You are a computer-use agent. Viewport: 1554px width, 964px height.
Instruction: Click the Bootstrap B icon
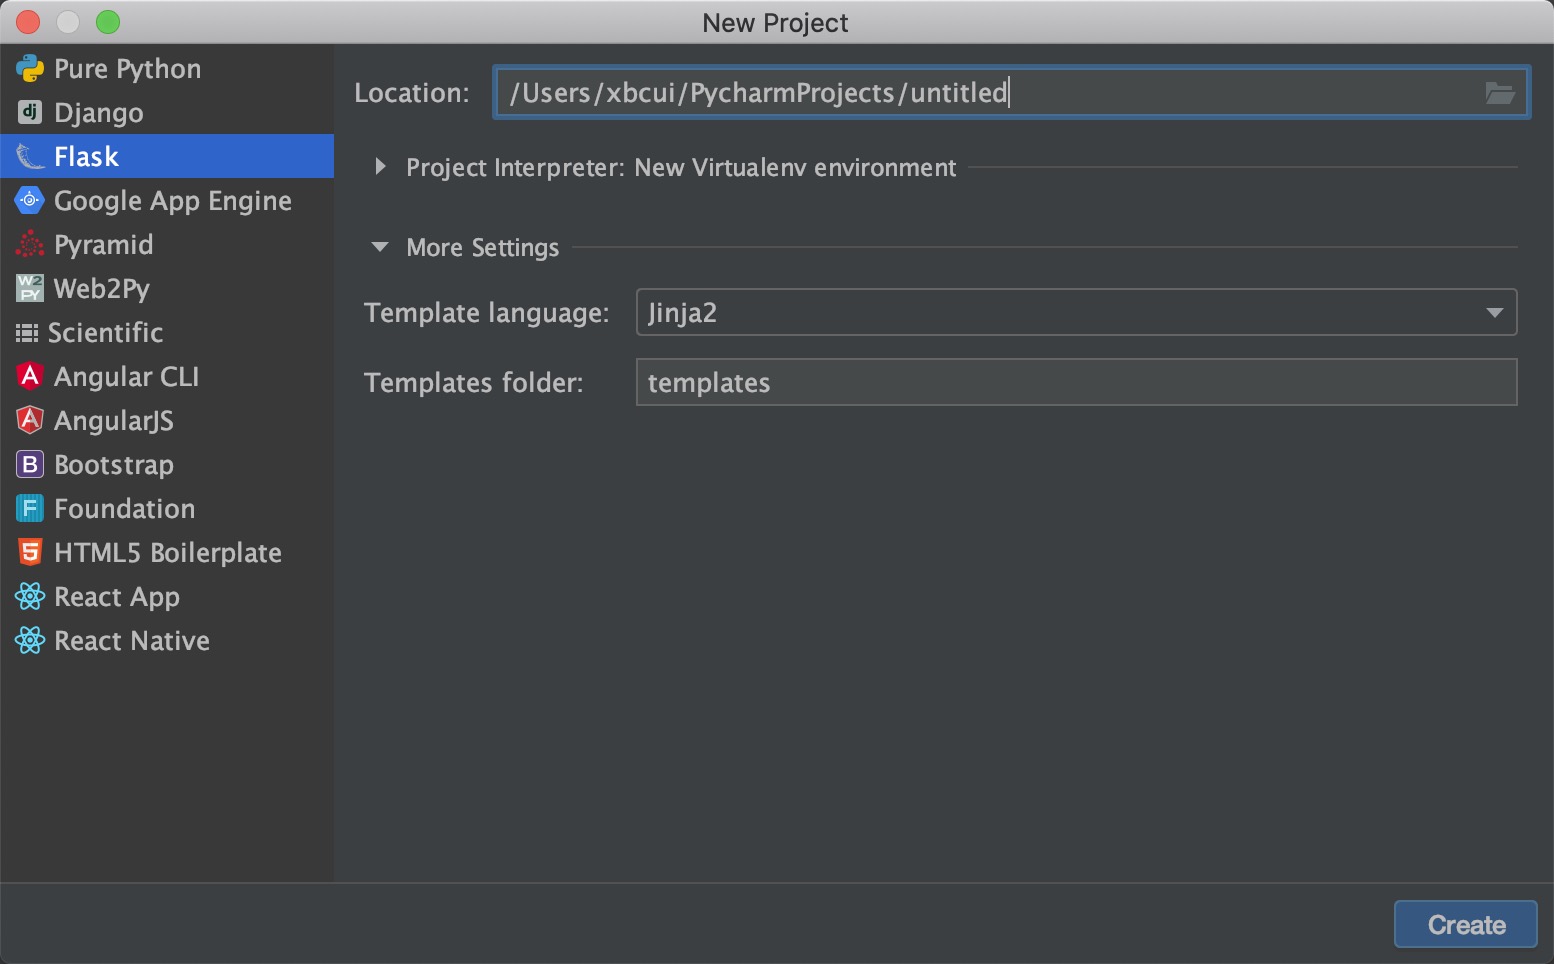tap(30, 465)
